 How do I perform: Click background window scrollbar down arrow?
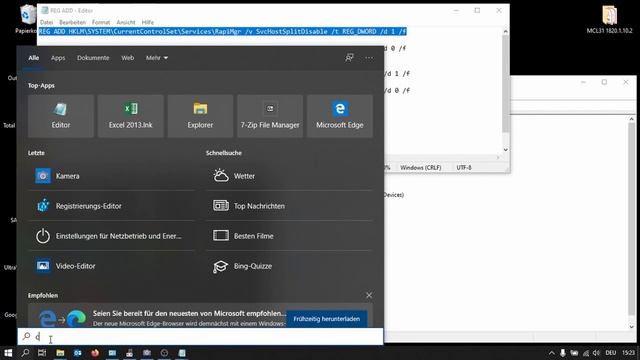click(x=631, y=327)
